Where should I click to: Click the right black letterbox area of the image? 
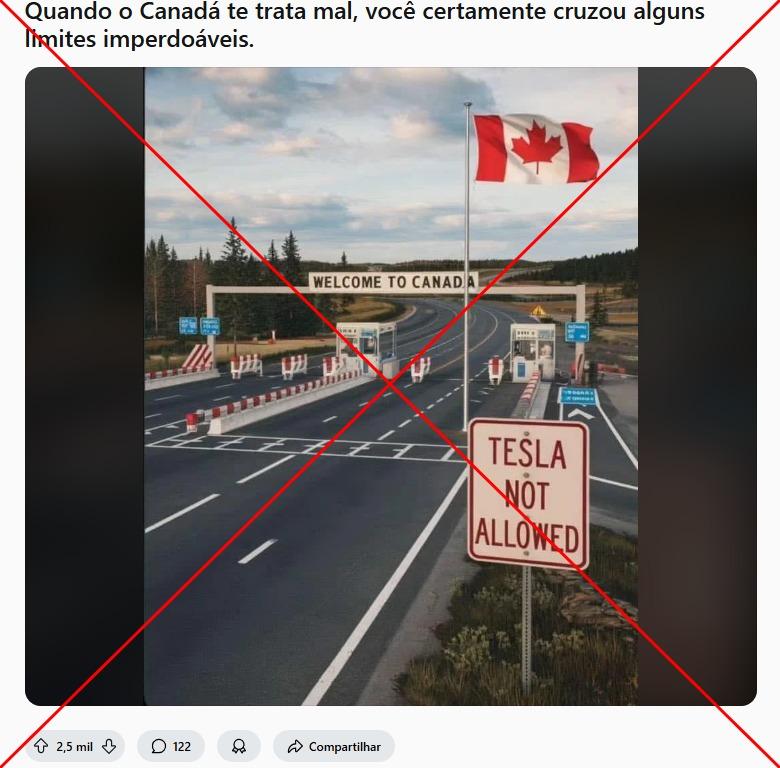click(697, 386)
